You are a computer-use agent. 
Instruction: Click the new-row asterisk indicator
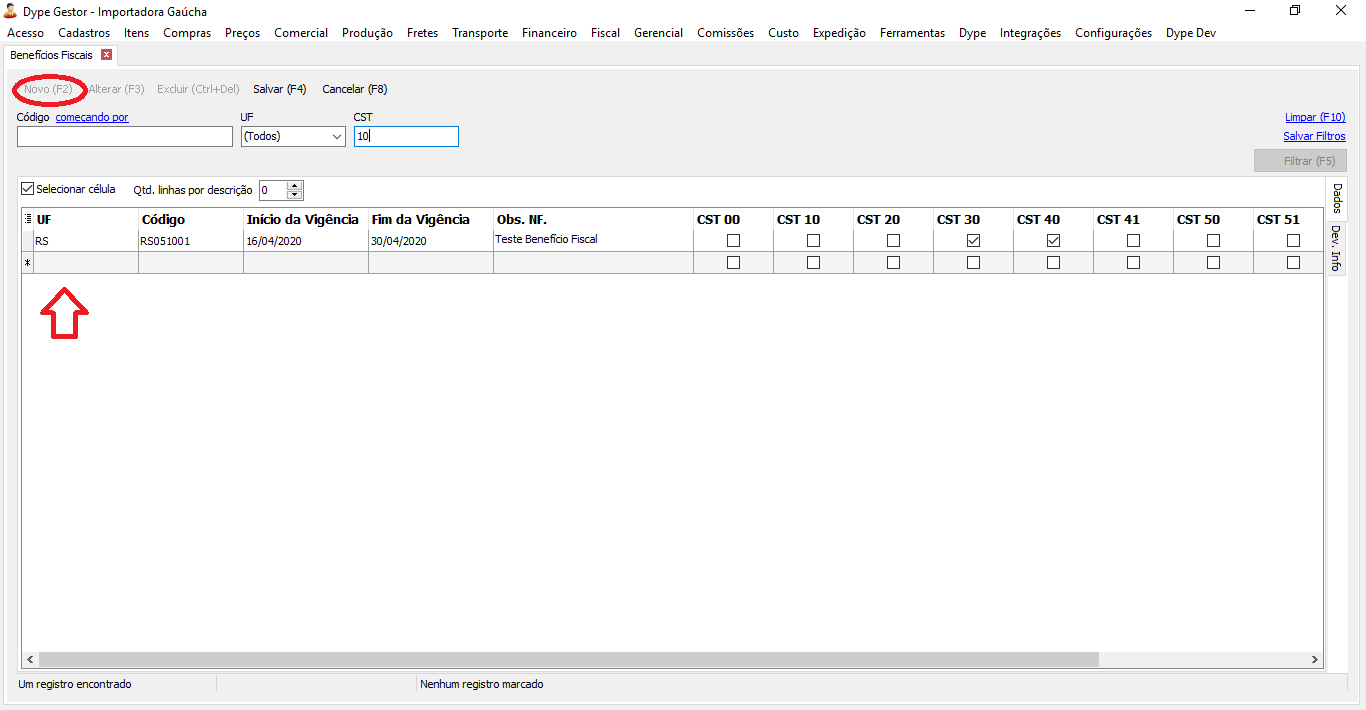(27, 263)
